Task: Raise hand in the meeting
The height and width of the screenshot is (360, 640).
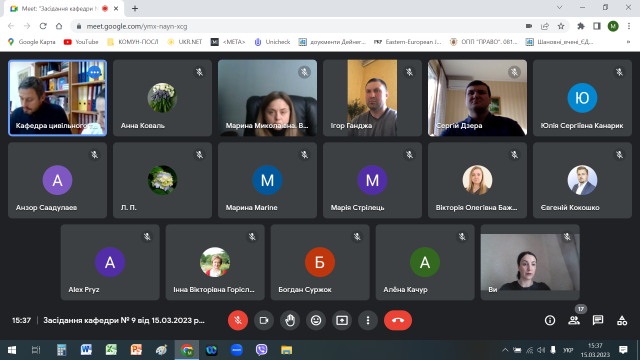Action: coord(290,320)
